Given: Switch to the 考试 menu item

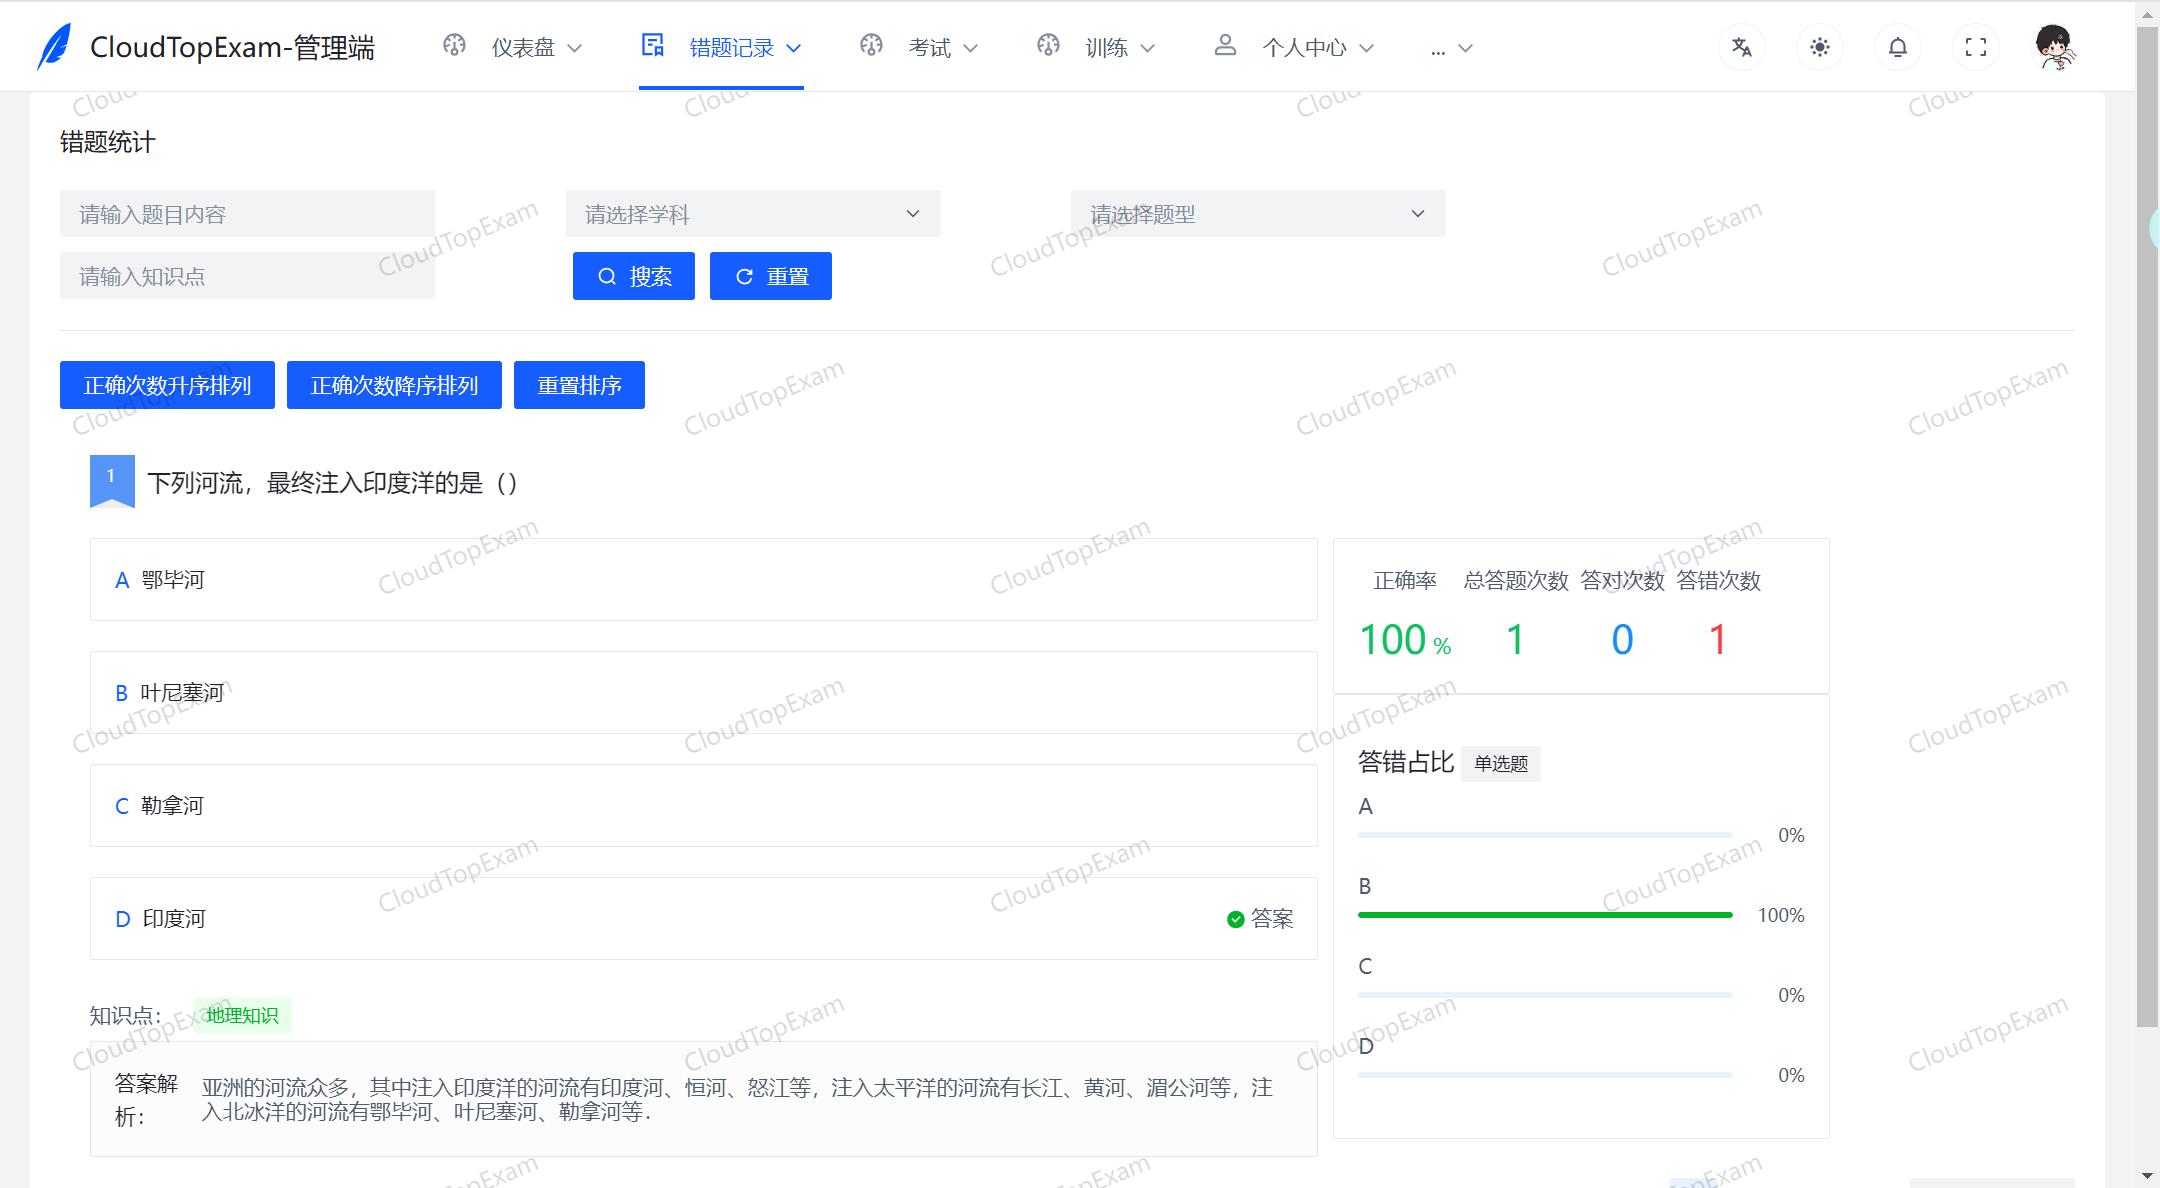Looking at the screenshot, I should [930, 46].
